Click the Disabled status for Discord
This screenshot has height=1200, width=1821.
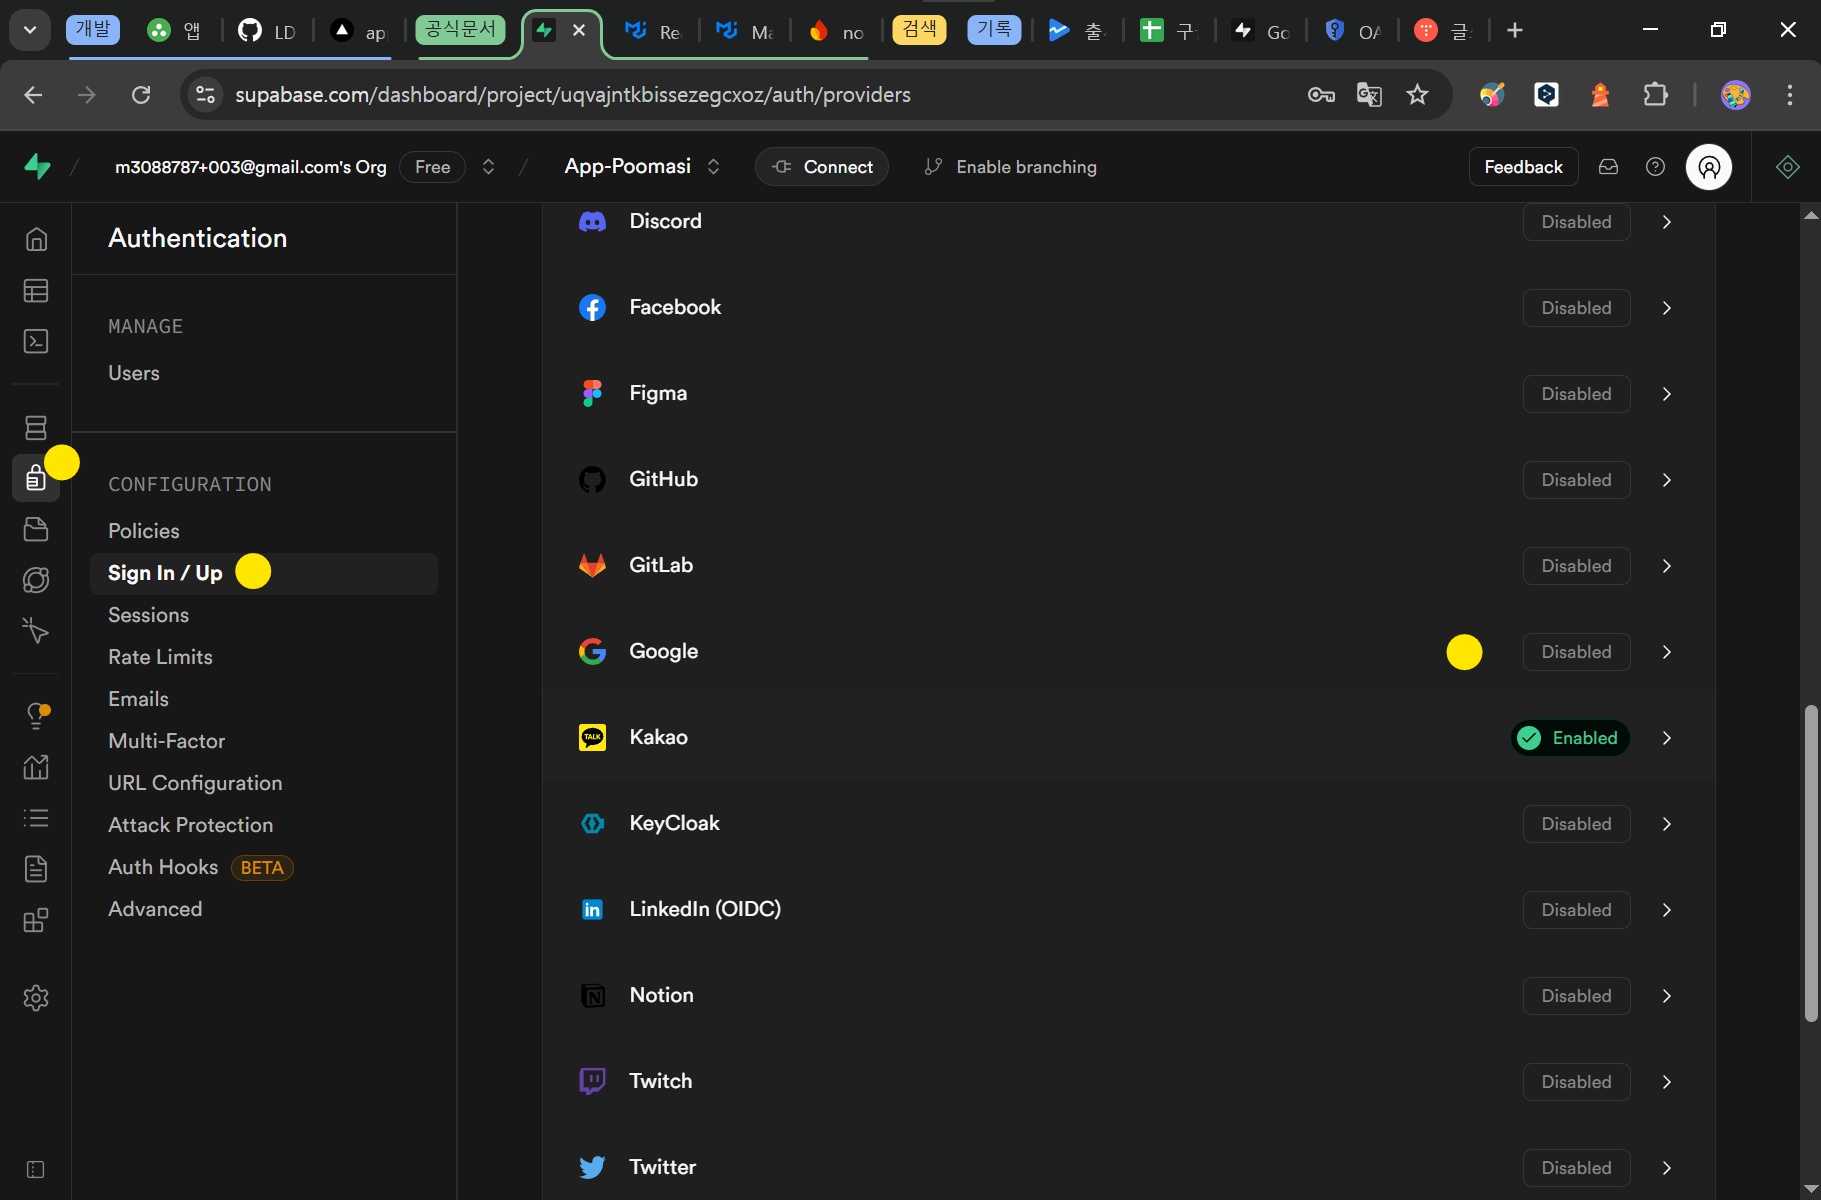[1576, 222]
